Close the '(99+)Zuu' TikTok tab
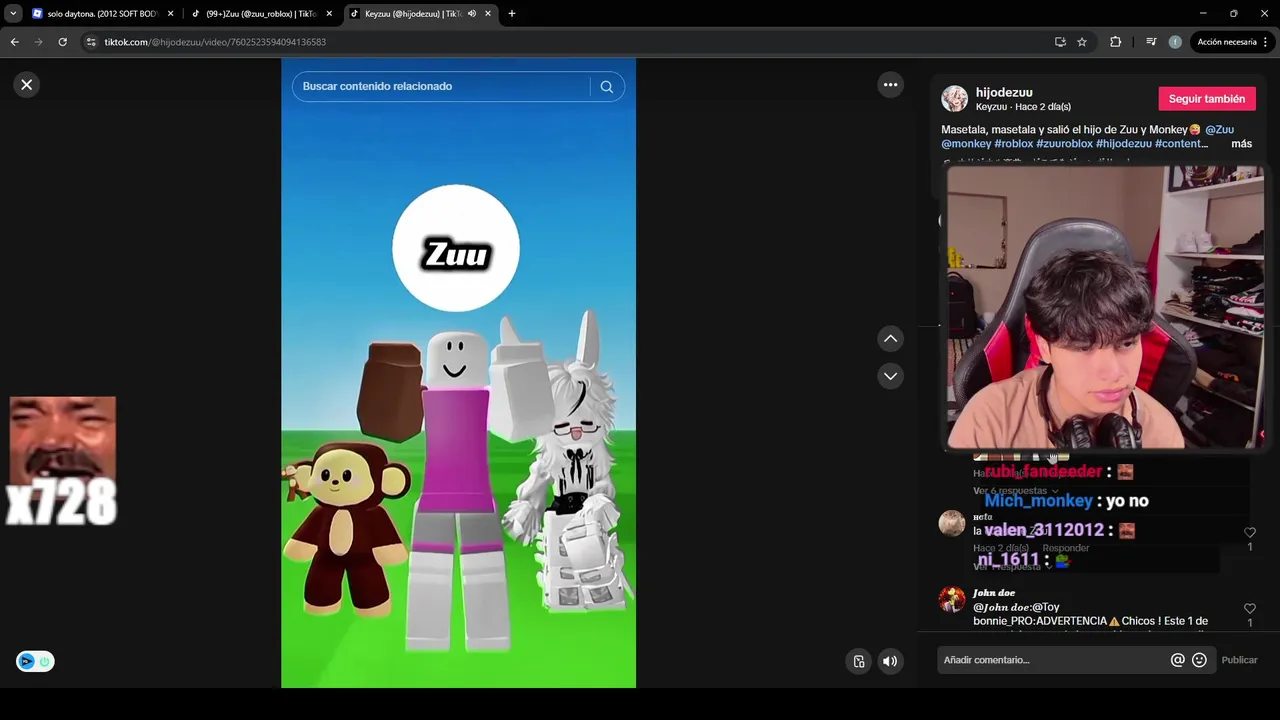The image size is (1280, 720). [329, 14]
